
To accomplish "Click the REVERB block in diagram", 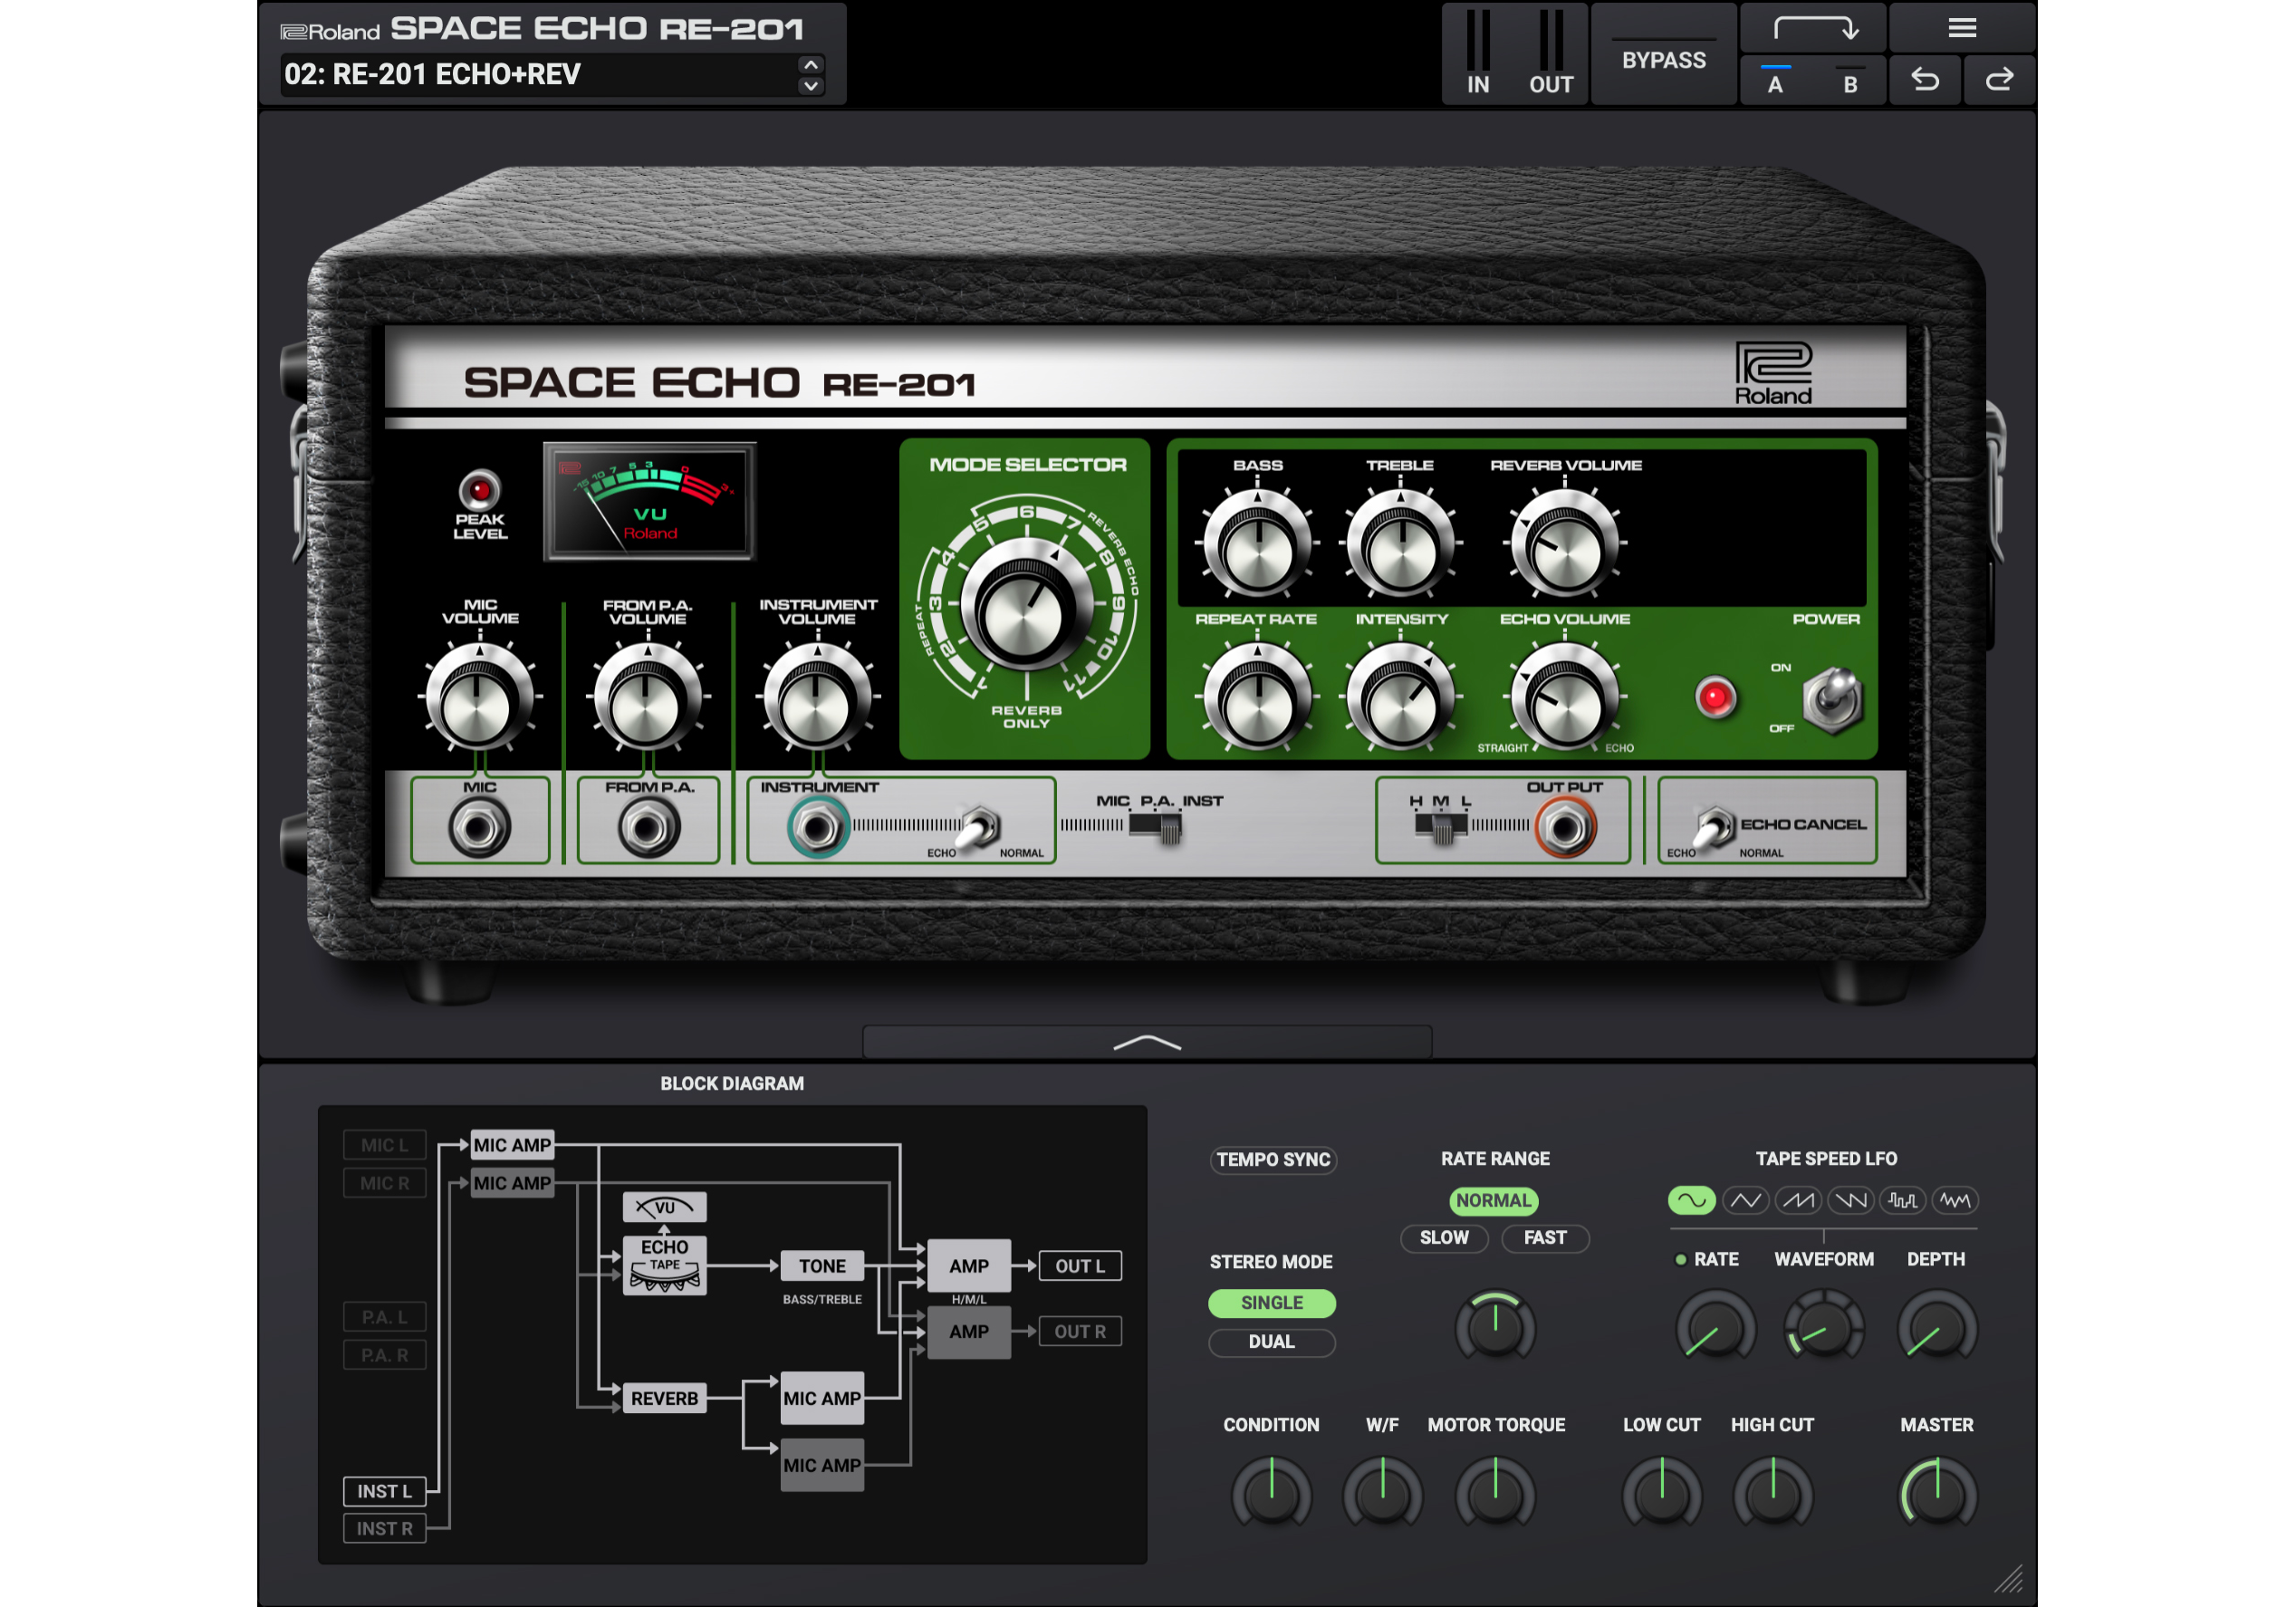I will tap(664, 1398).
